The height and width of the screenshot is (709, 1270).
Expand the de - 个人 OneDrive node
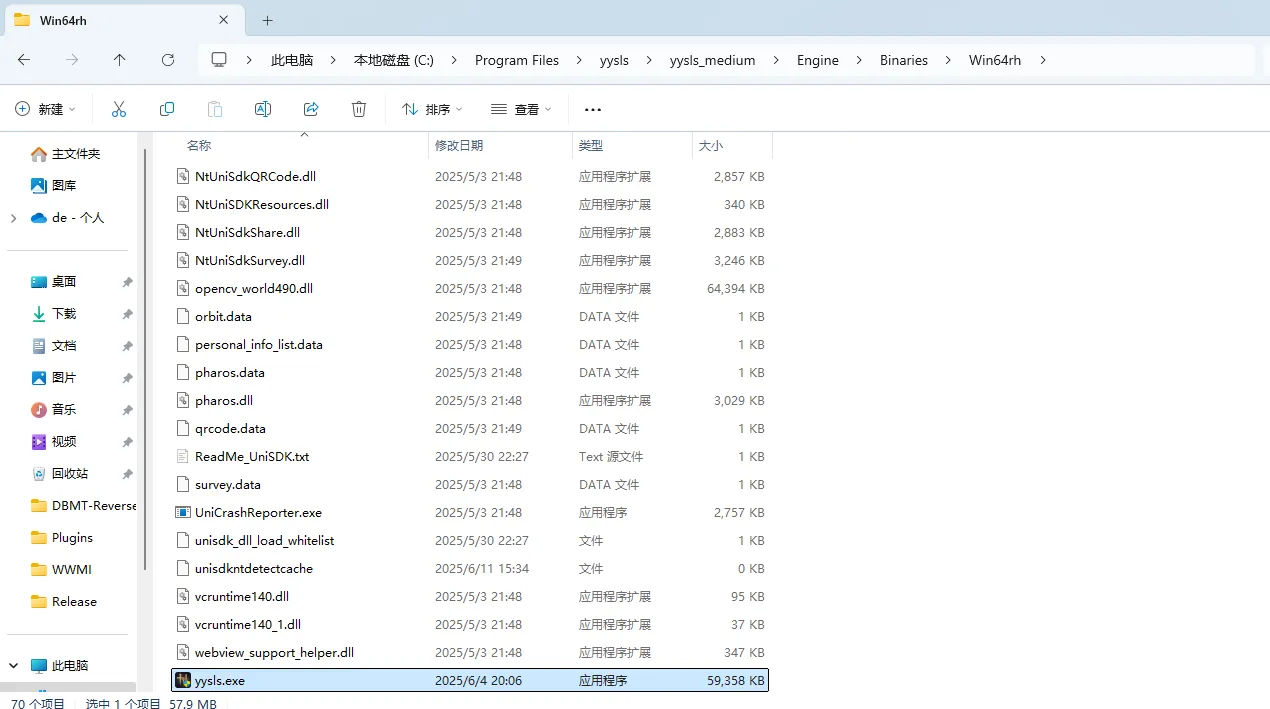(x=13, y=218)
